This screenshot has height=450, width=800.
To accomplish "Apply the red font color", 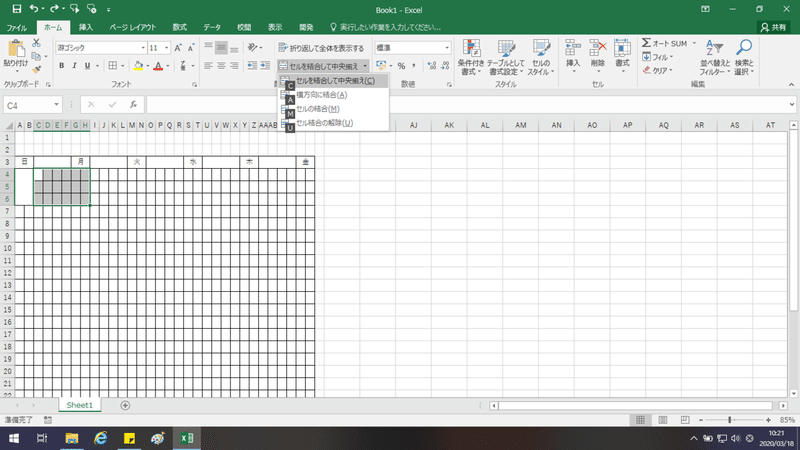I will coord(158,66).
